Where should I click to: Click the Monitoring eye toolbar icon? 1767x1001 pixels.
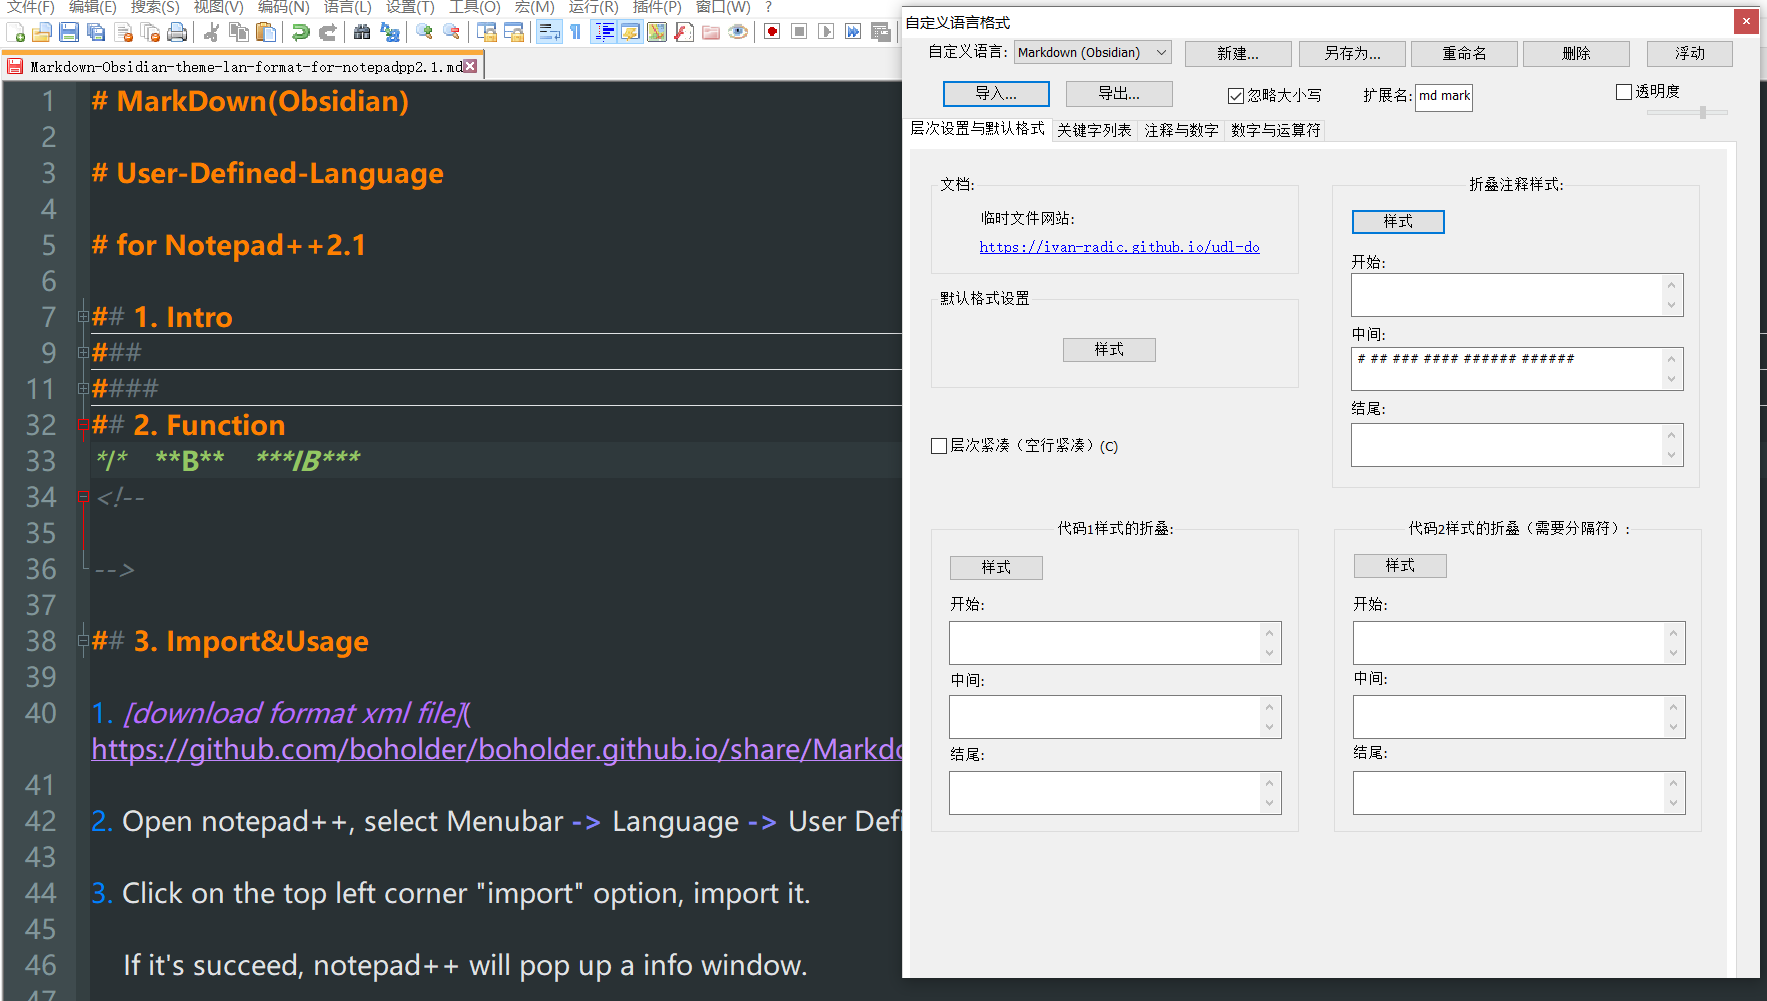tap(738, 32)
